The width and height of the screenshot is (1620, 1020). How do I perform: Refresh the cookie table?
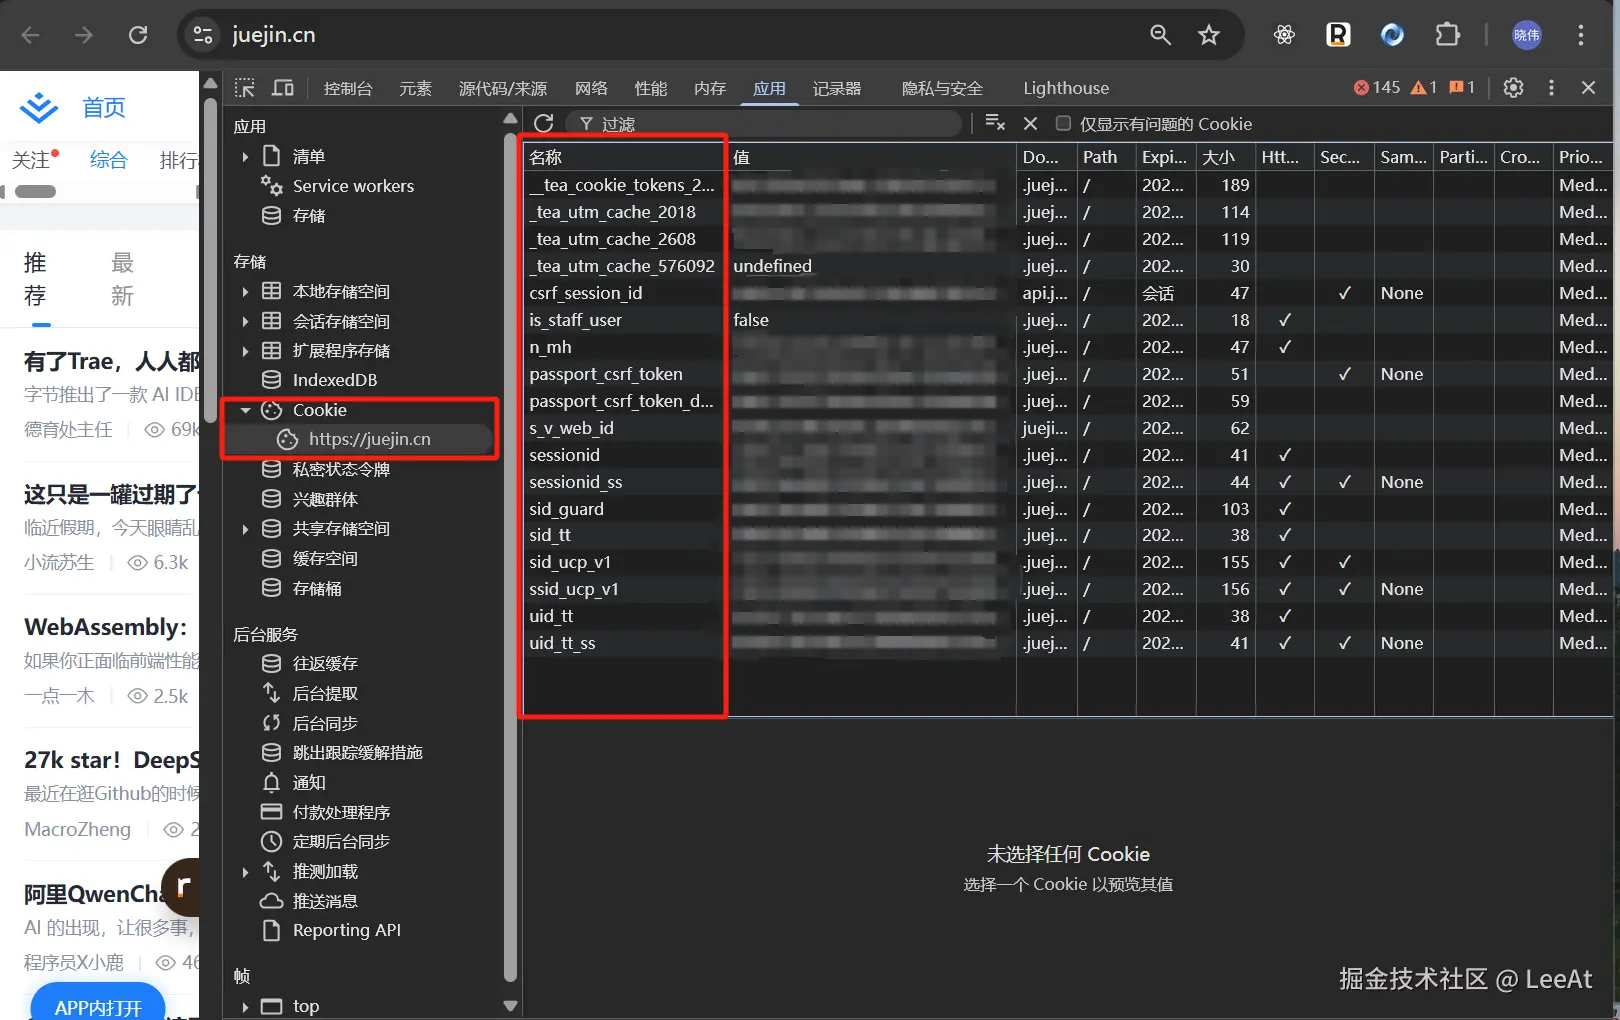[544, 123]
